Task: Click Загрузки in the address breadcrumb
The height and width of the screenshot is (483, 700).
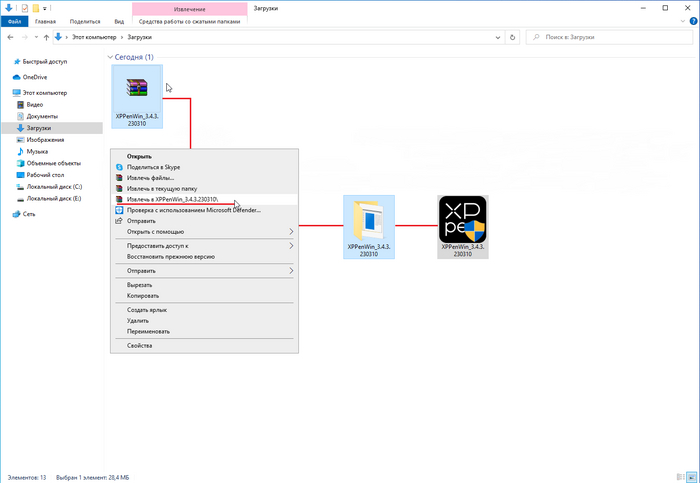Action: [x=140, y=37]
